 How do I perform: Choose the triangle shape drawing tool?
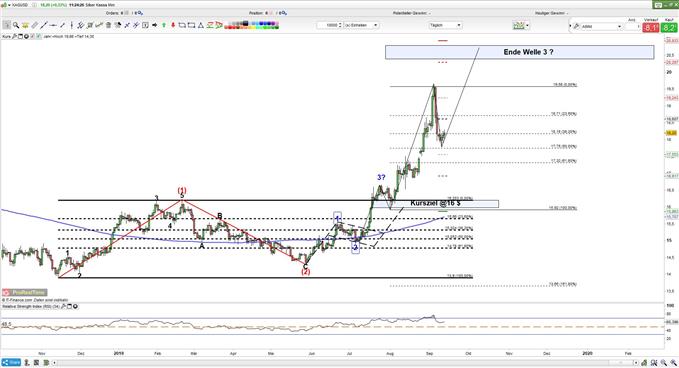(200, 25)
